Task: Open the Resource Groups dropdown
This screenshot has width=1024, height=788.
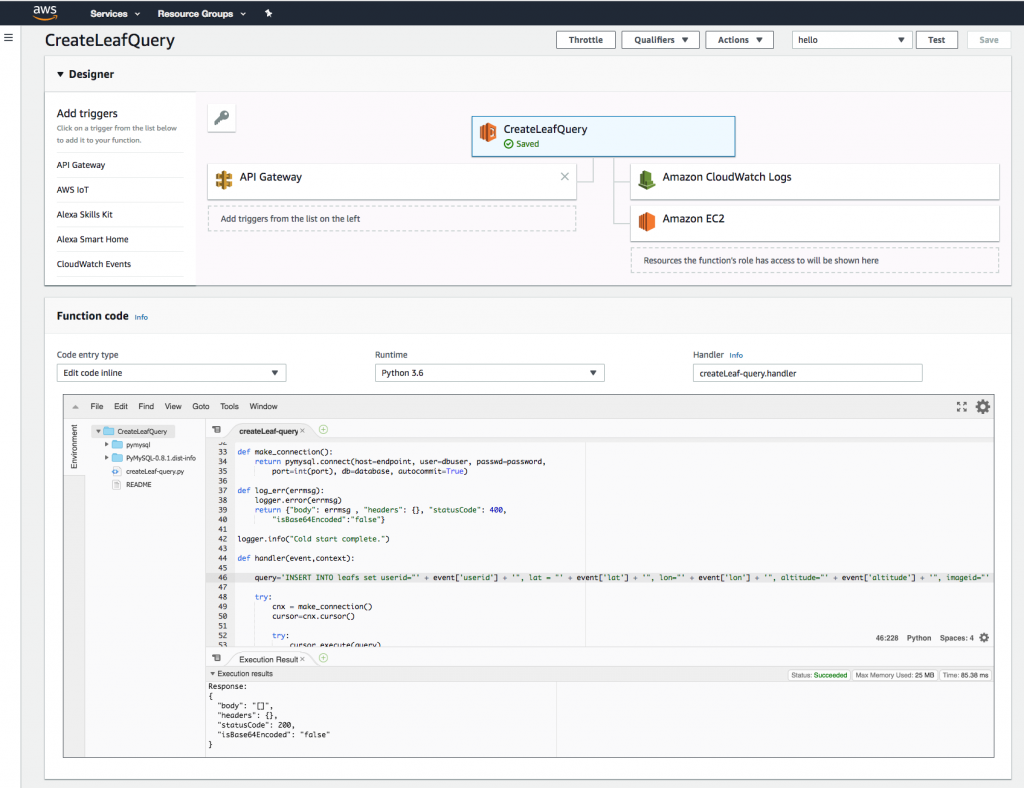Action: (202, 13)
